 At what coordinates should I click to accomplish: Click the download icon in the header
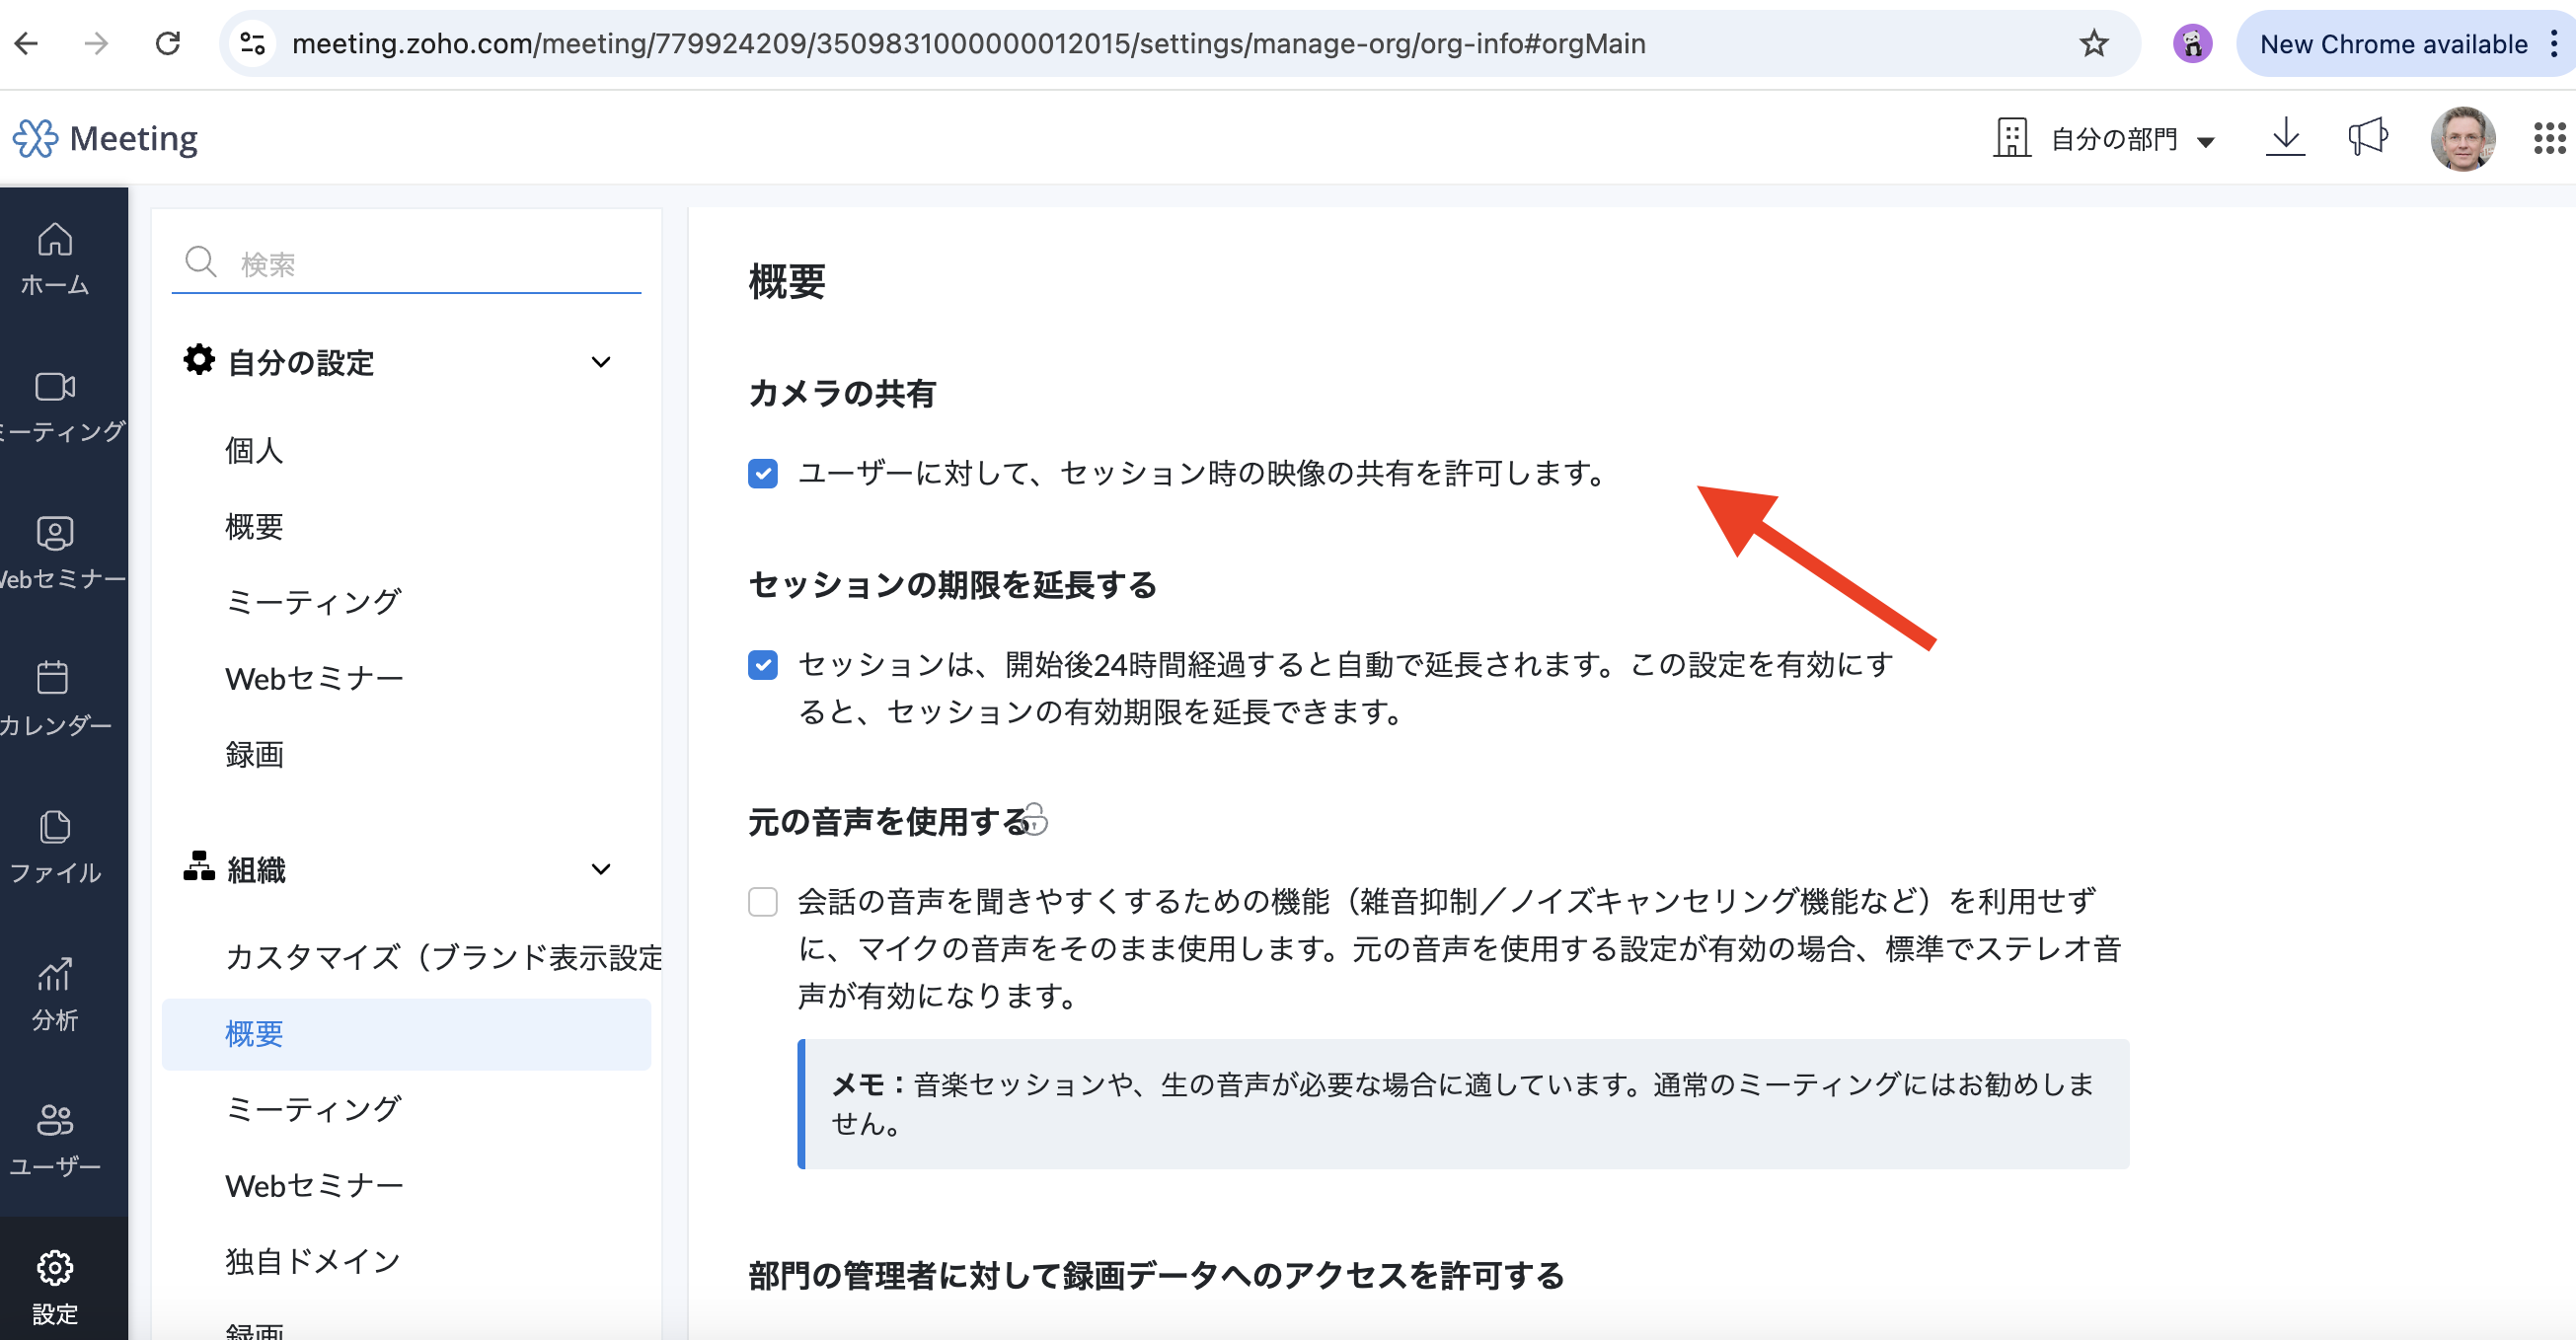(x=2285, y=138)
